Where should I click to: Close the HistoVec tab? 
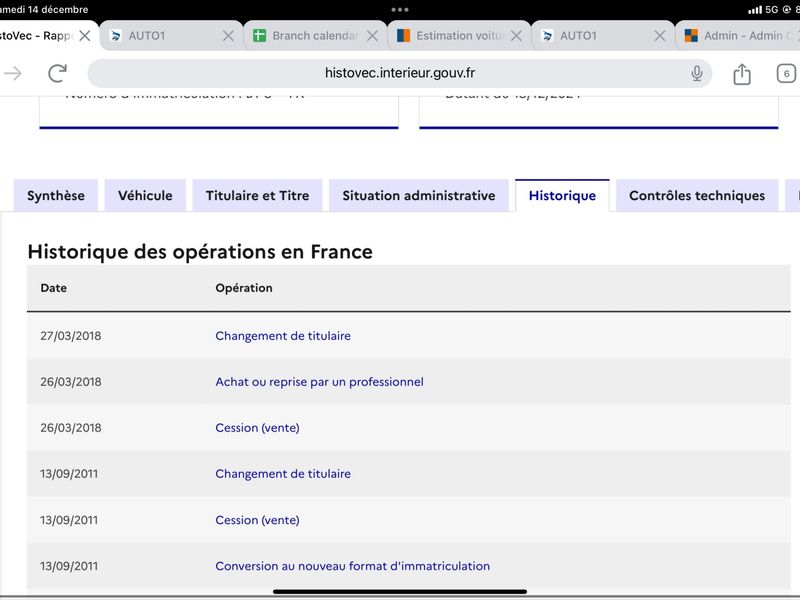tap(85, 36)
